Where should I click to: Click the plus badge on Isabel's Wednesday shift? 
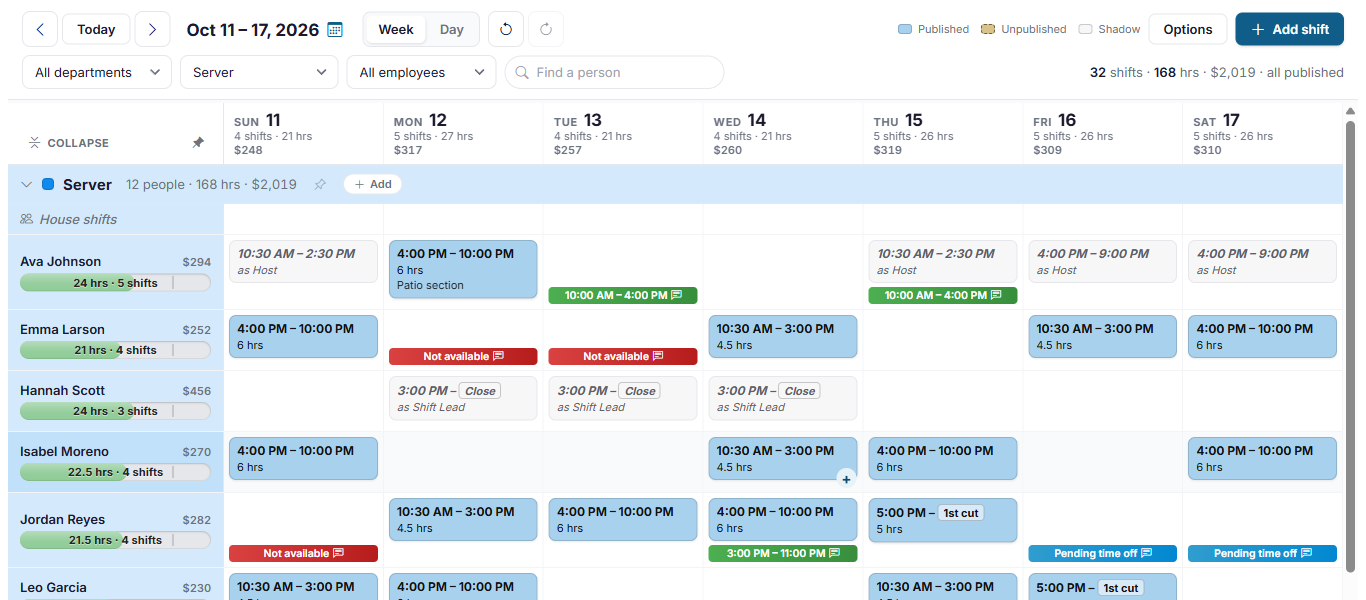846,479
